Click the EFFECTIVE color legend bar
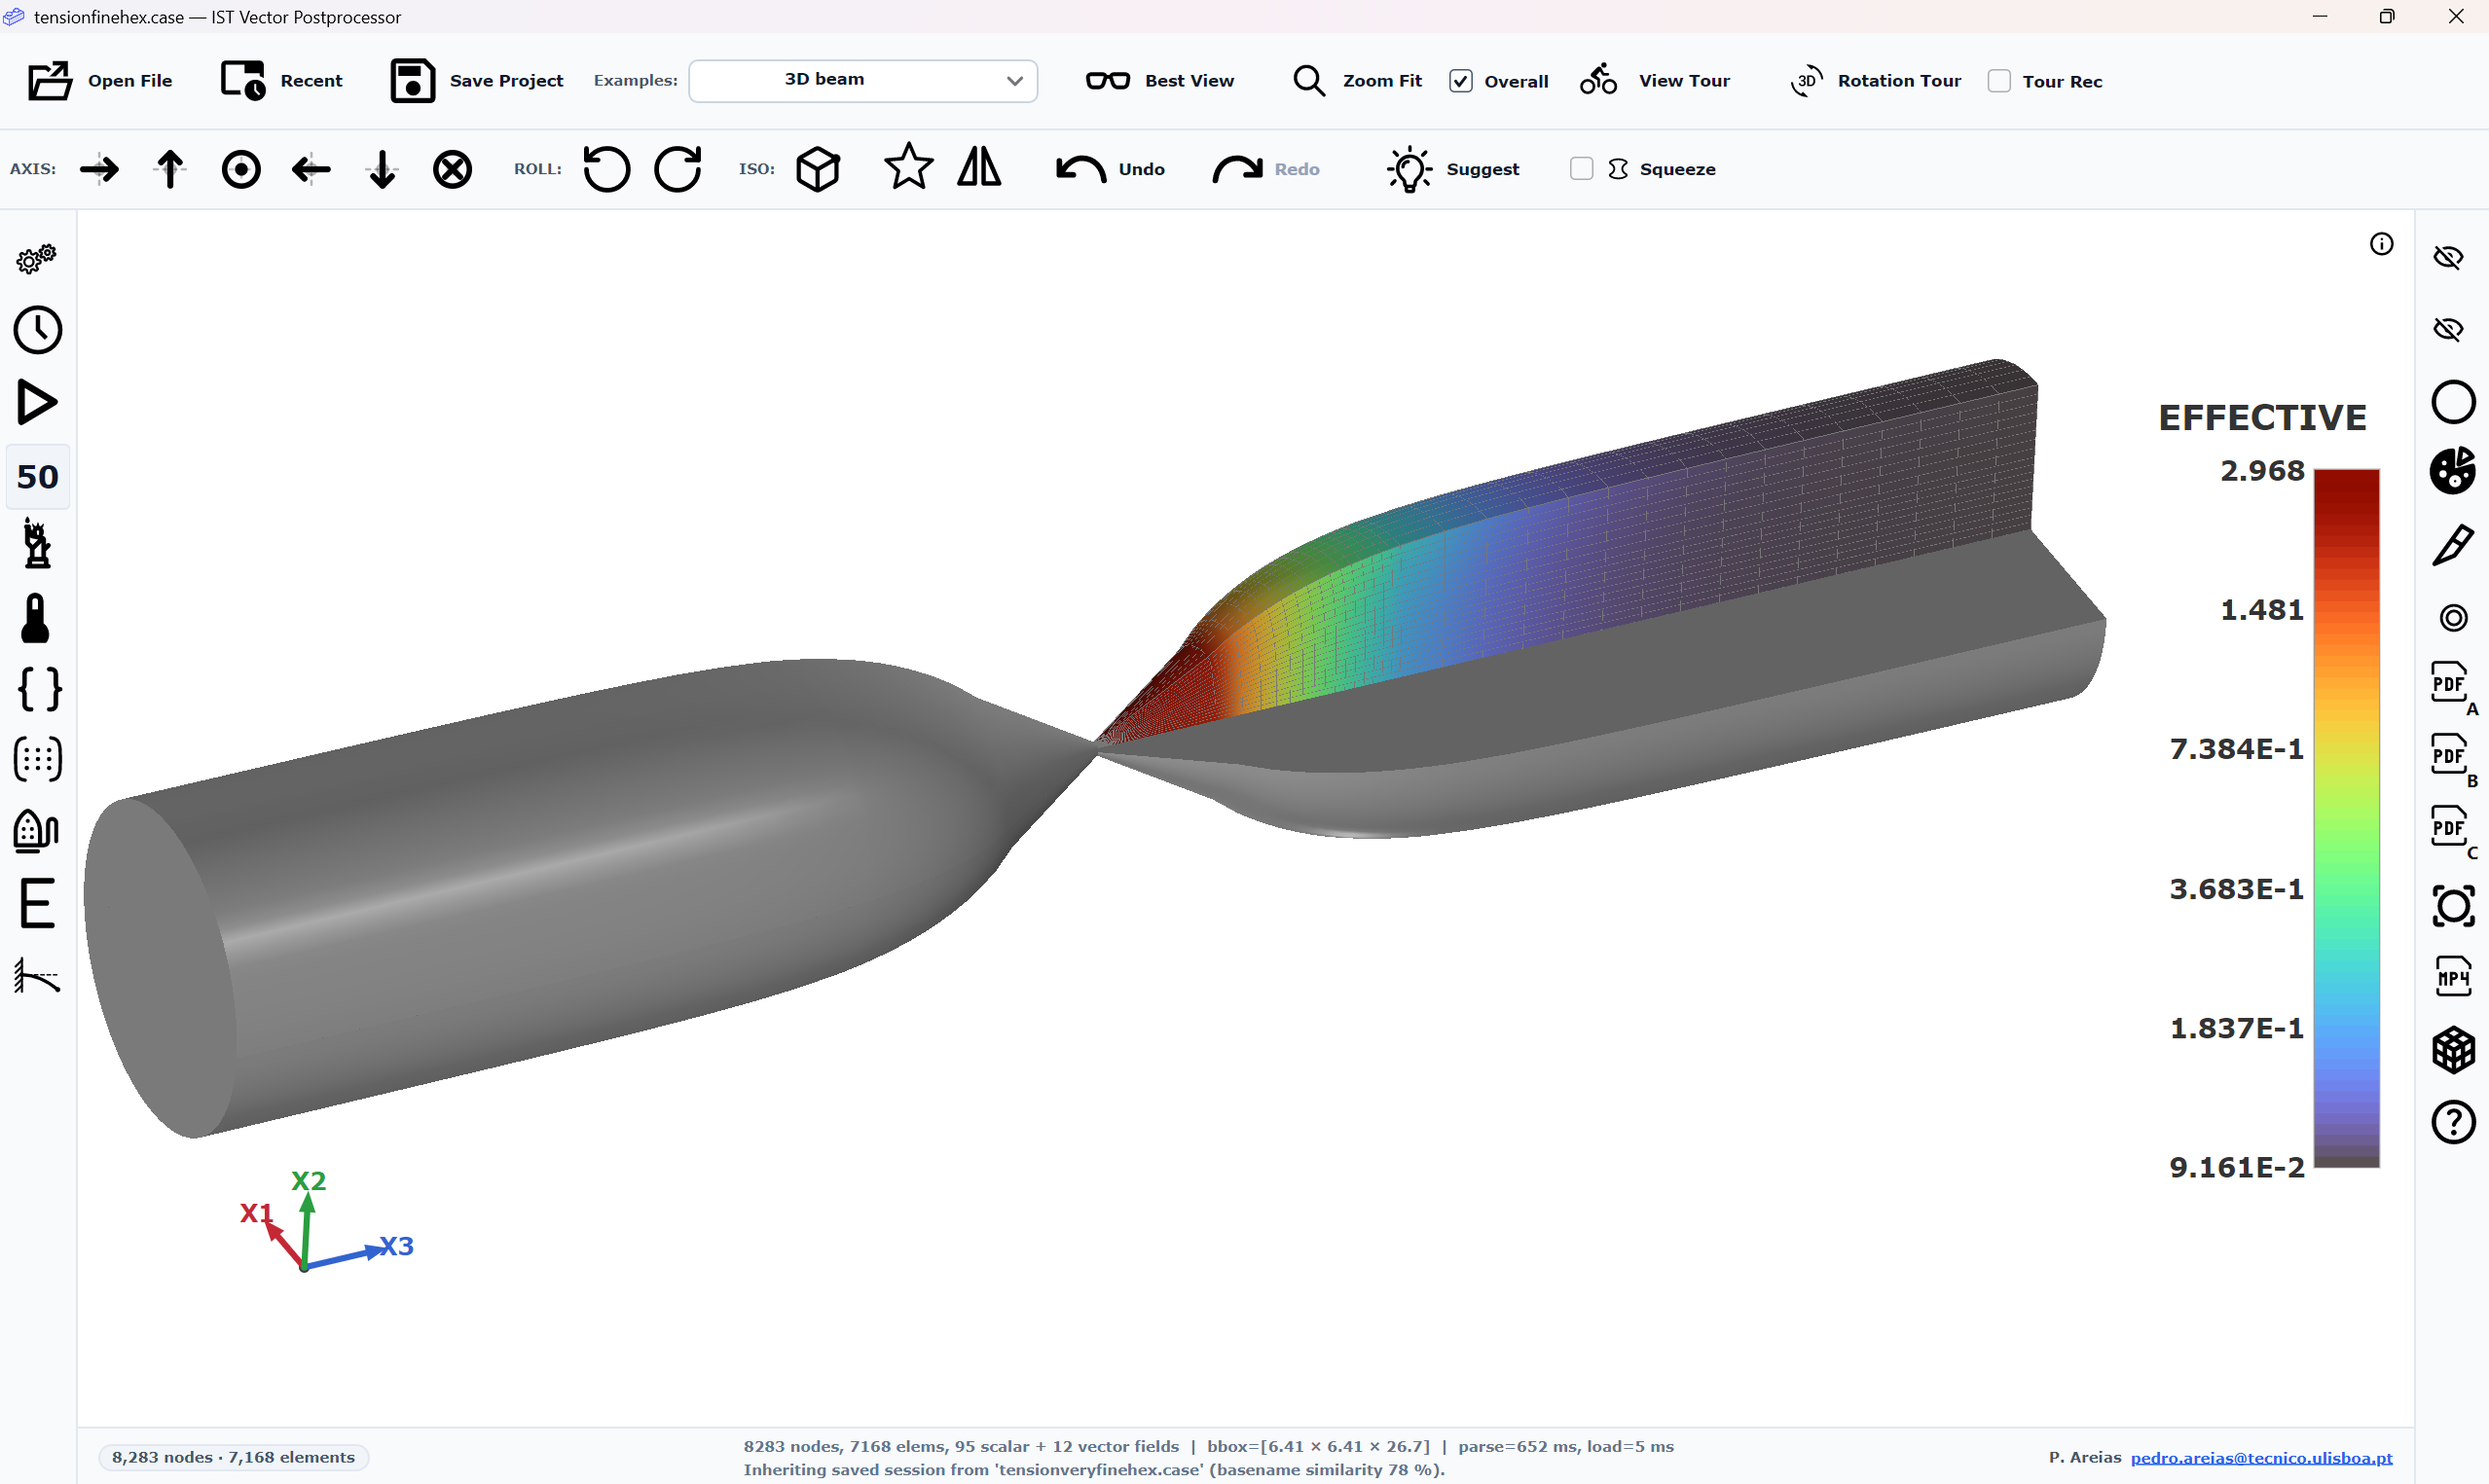The height and width of the screenshot is (1484, 2489). pyautogui.click(x=2346, y=818)
